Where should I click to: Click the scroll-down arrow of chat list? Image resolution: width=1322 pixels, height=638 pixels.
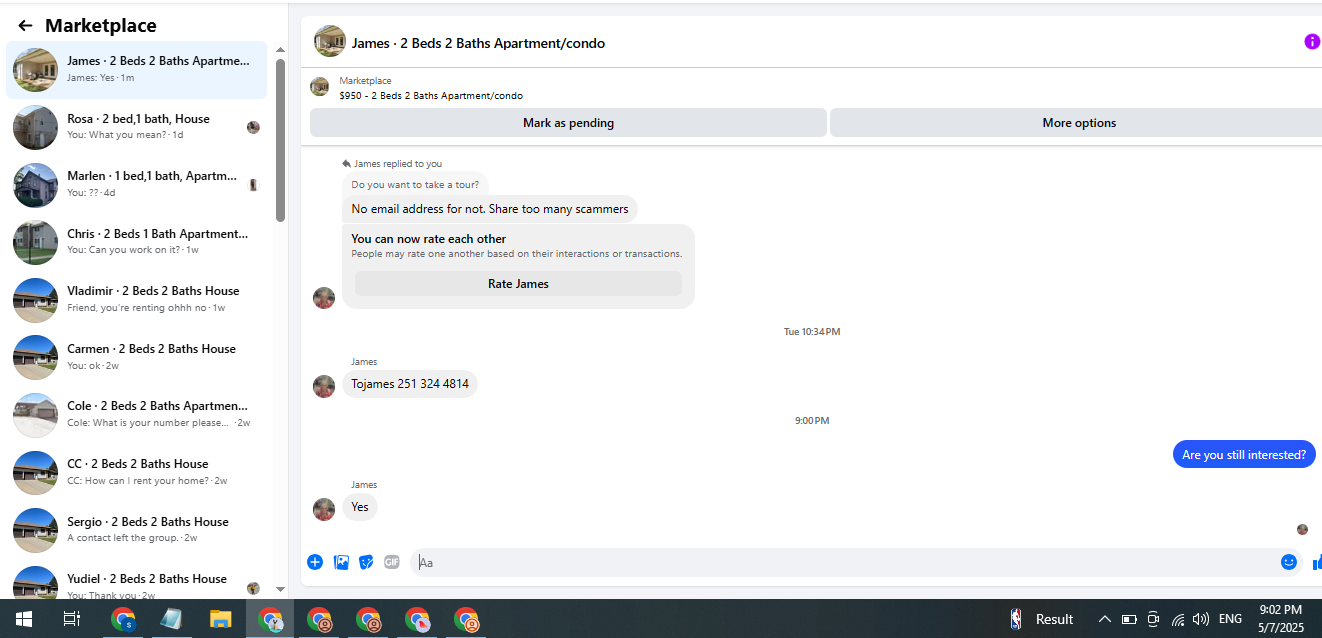click(x=280, y=589)
